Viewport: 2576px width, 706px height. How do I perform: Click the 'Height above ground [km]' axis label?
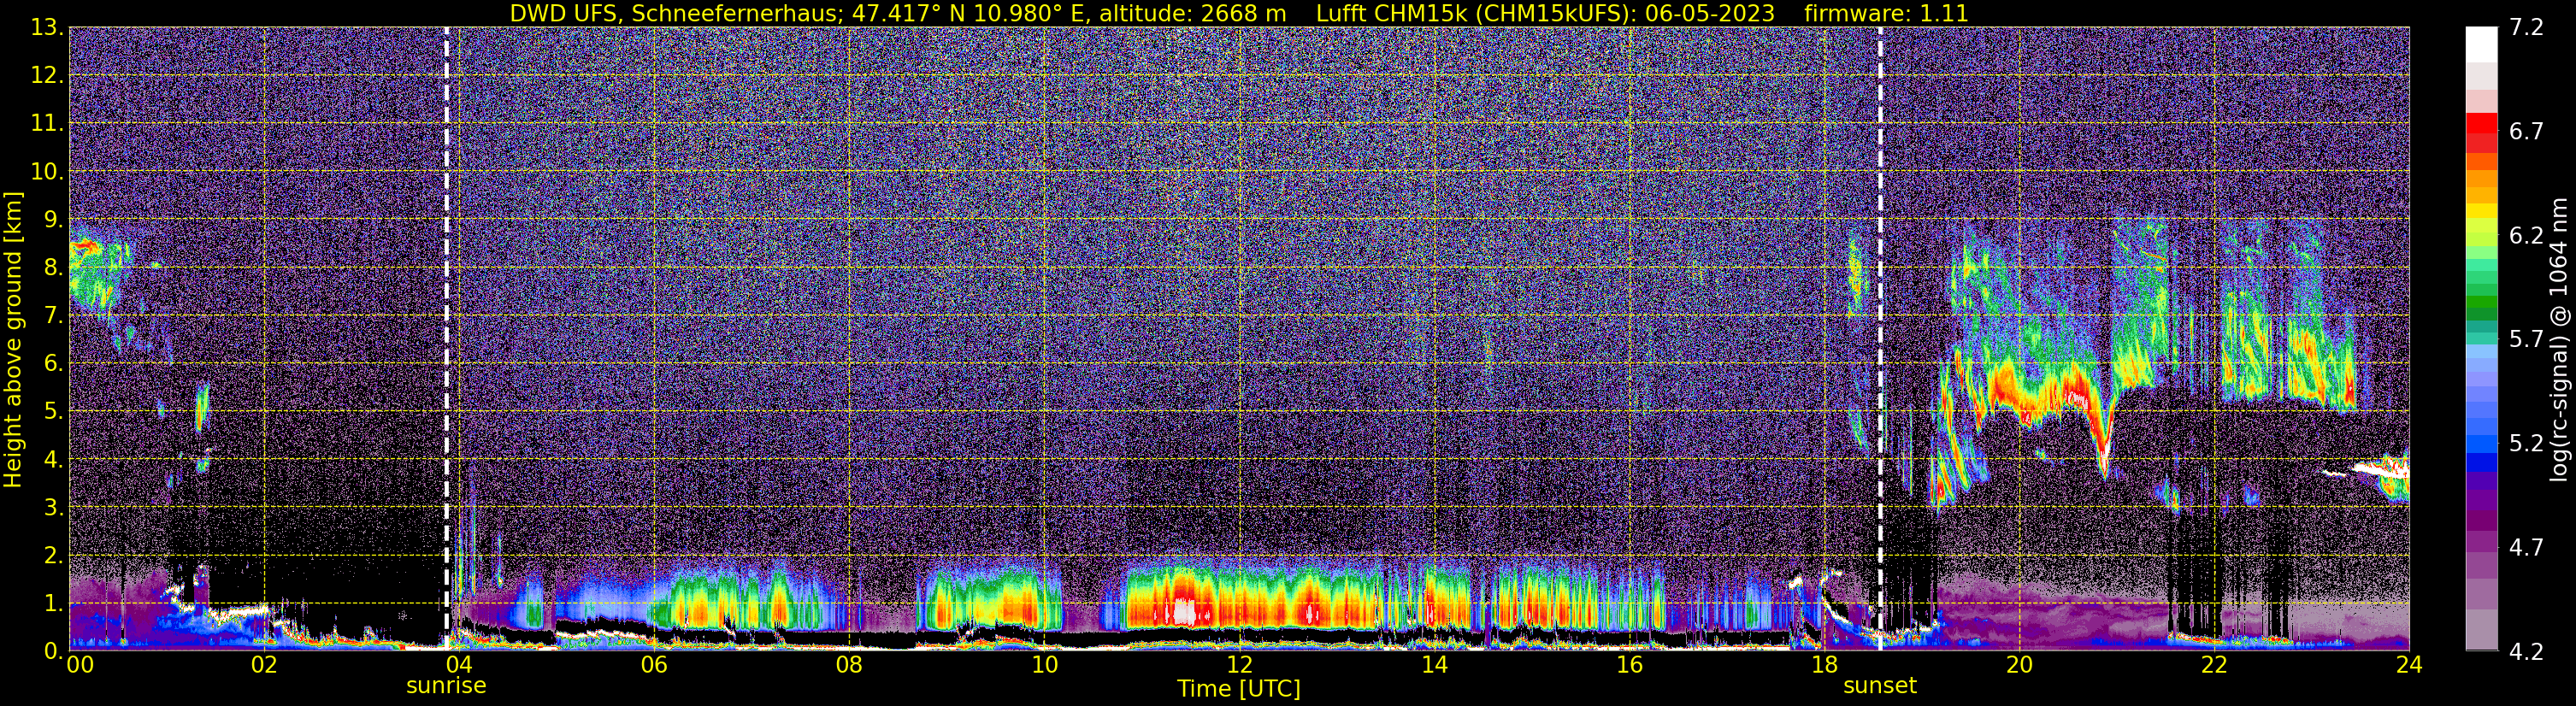pos(13,340)
